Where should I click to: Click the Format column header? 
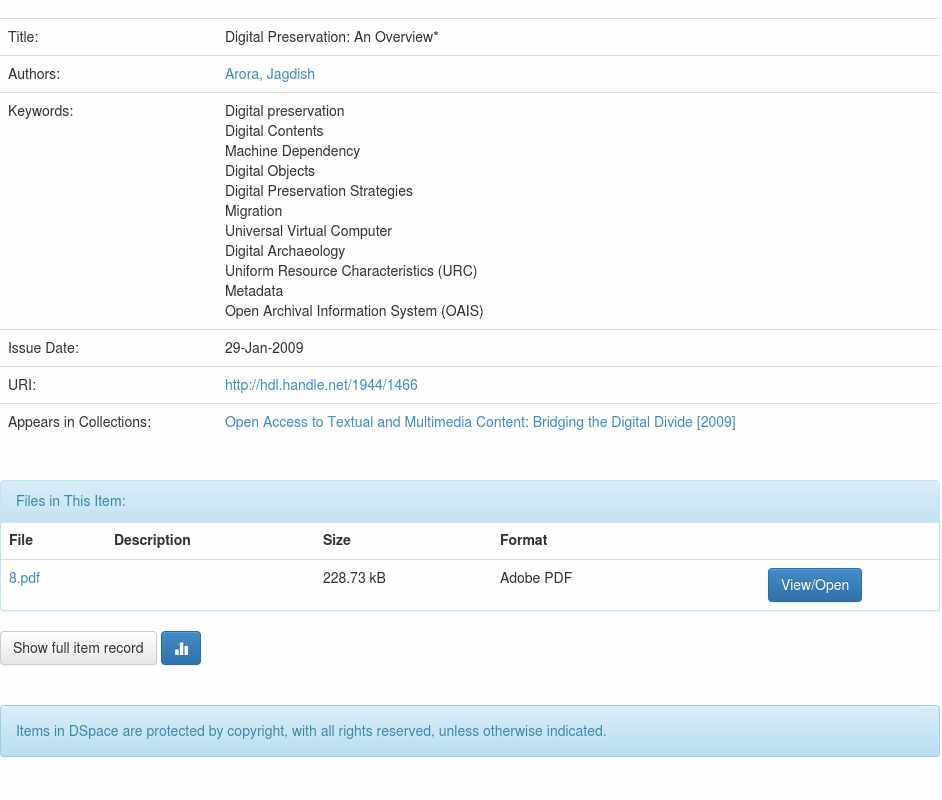[523, 540]
